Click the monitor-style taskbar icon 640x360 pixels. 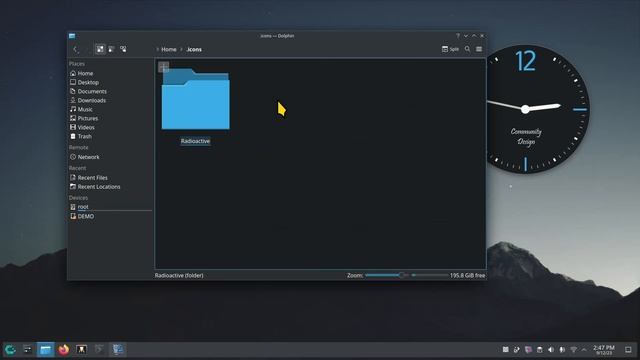coord(118,349)
